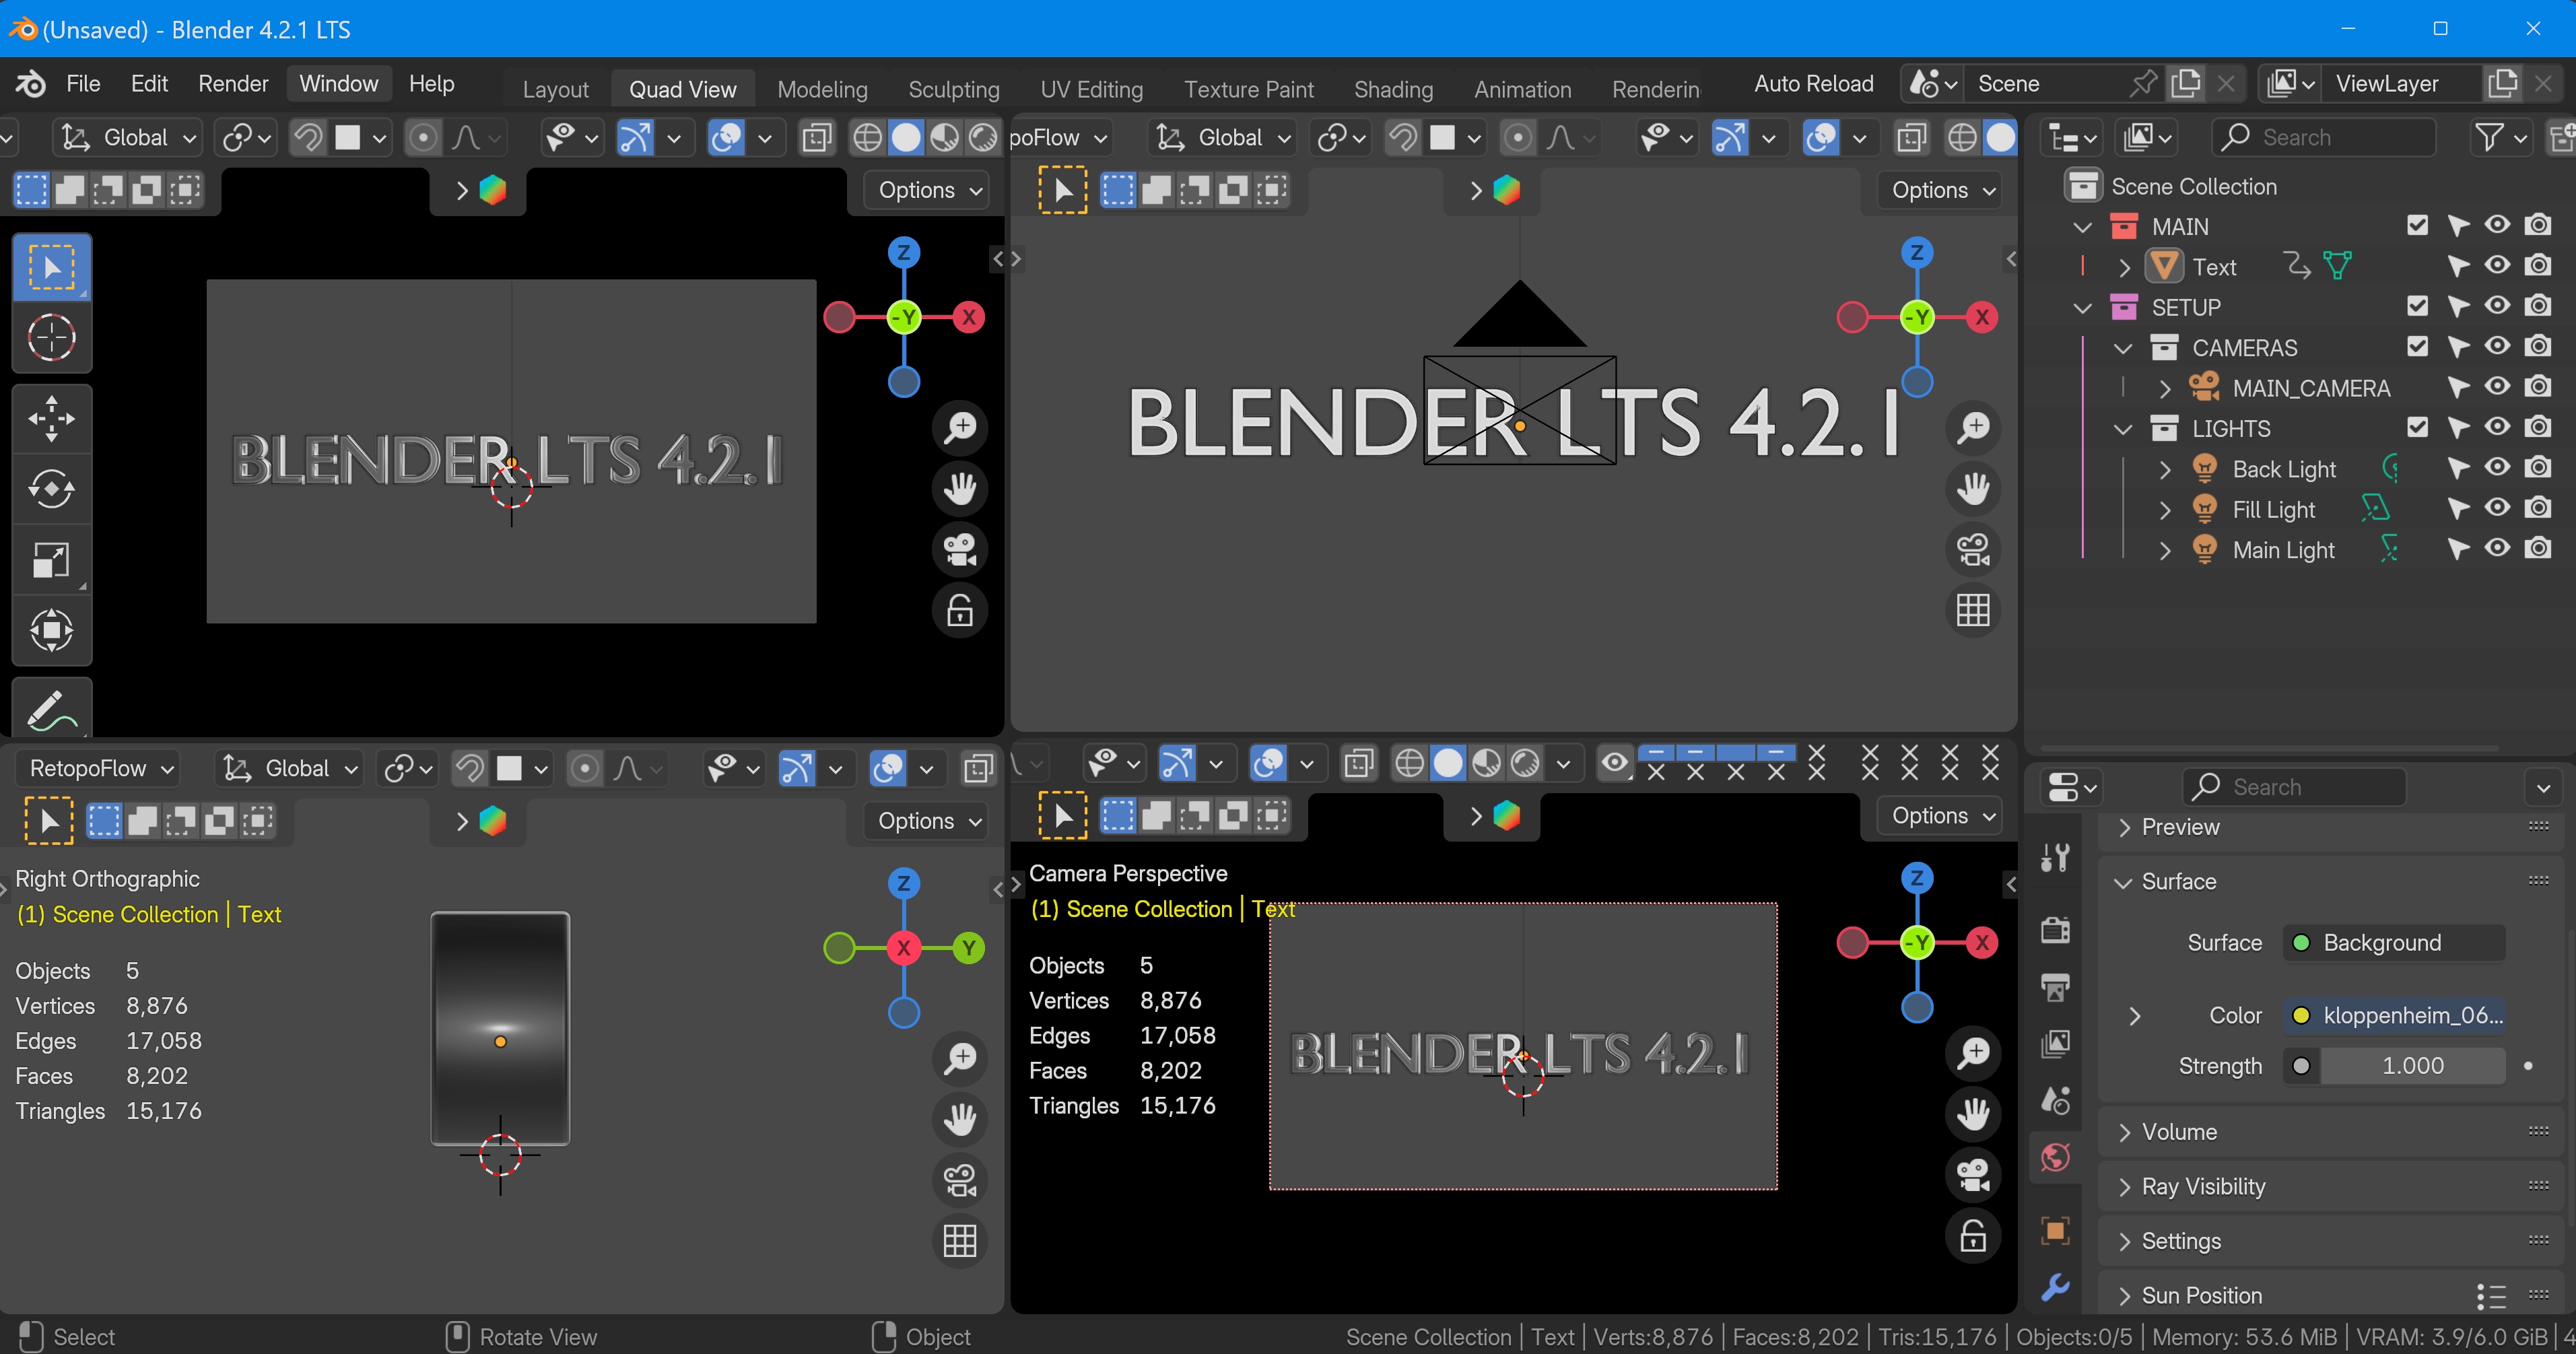Click zoom magnifier in top-right viewport

click(1973, 428)
